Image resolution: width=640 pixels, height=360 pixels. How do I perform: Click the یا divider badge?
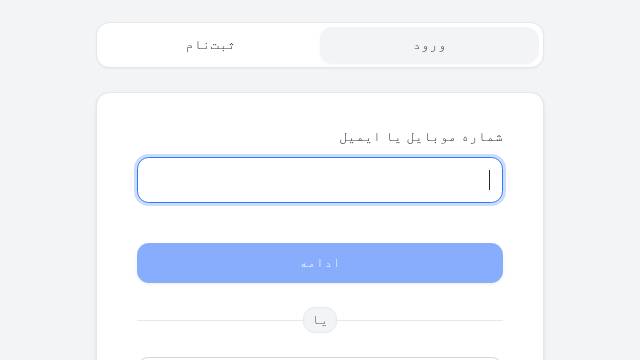pyautogui.click(x=320, y=320)
